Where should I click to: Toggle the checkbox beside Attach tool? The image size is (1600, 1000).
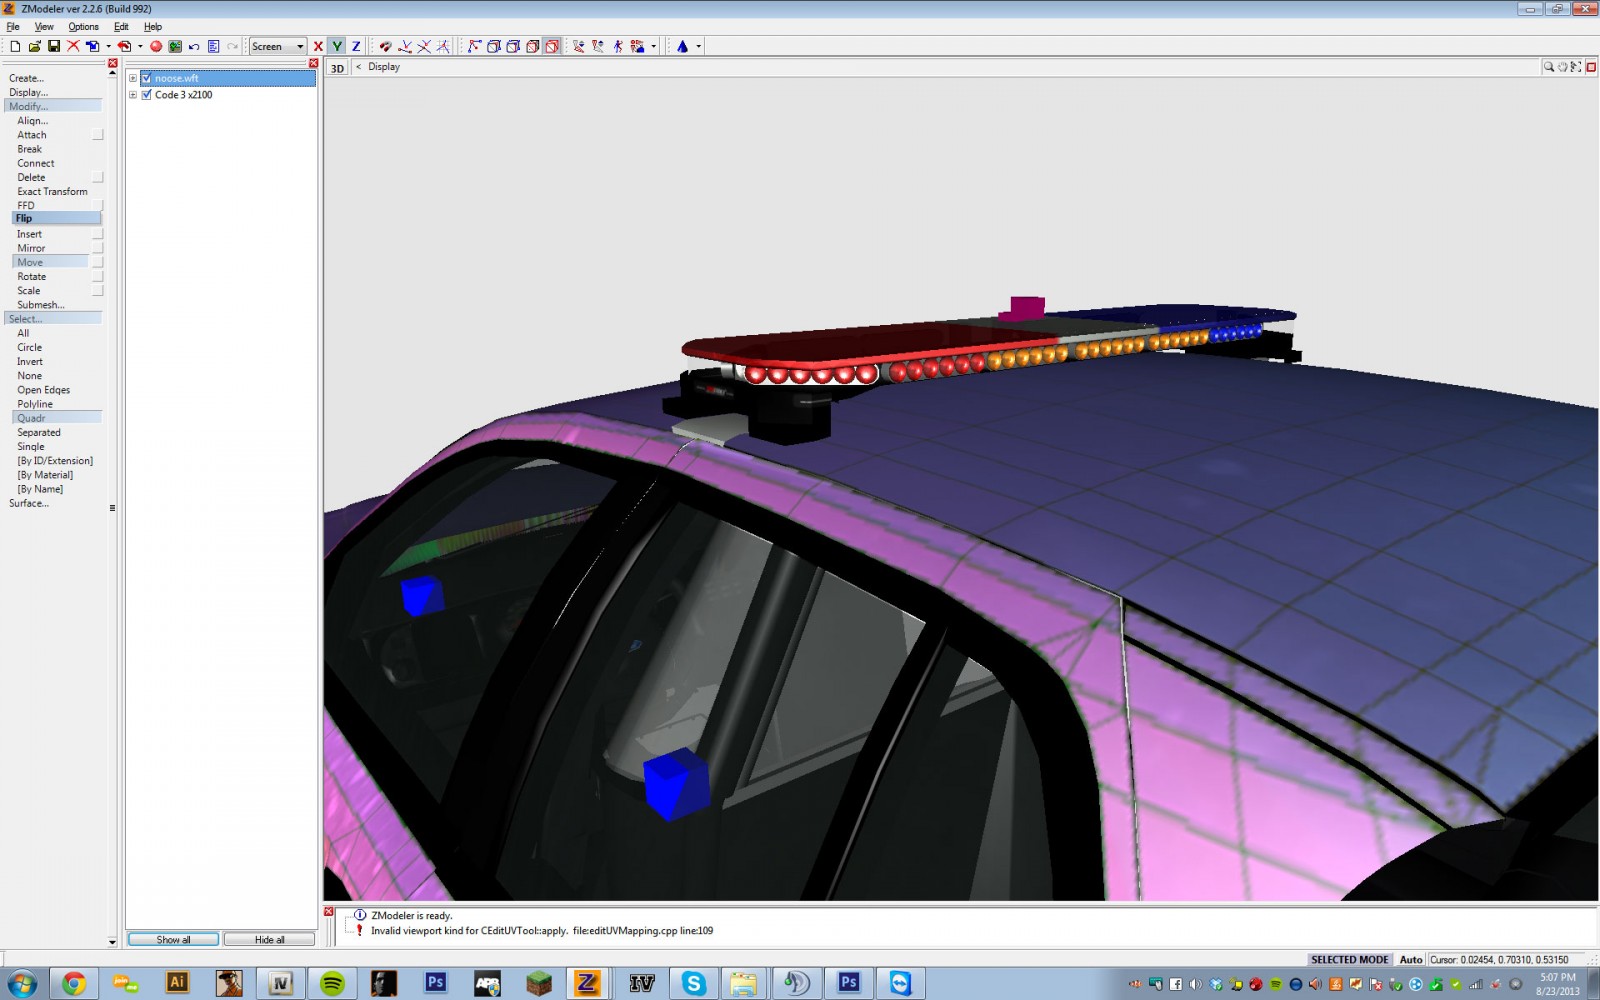pyautogui.click(x=97, y=135)
